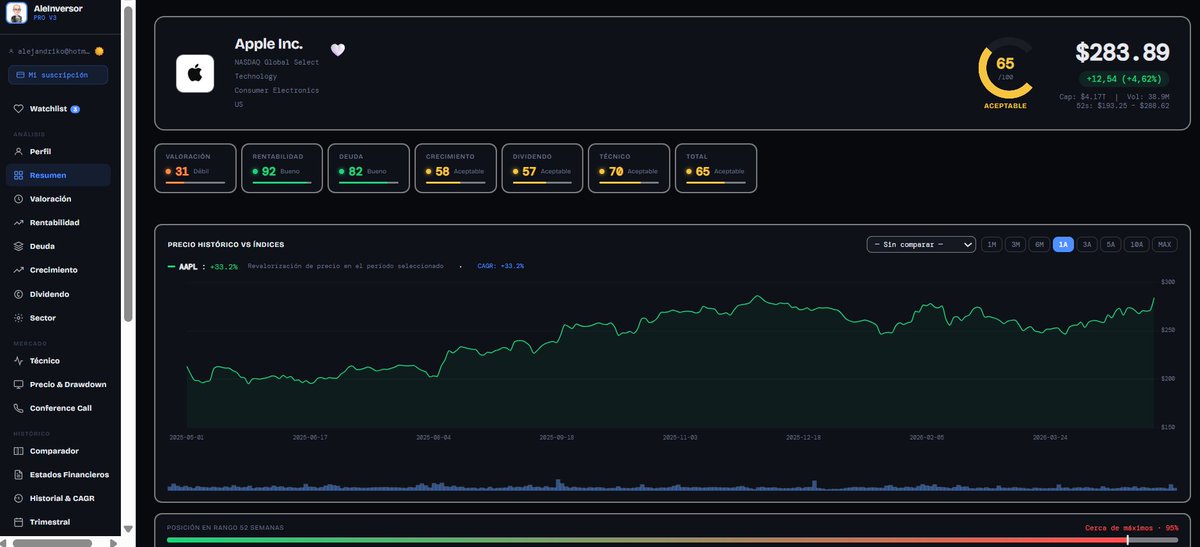The height and width of the screenshot is (547, 1200).
Task: Click the +12,54 (+4,62%) change badge
Action: [1123, 78]
